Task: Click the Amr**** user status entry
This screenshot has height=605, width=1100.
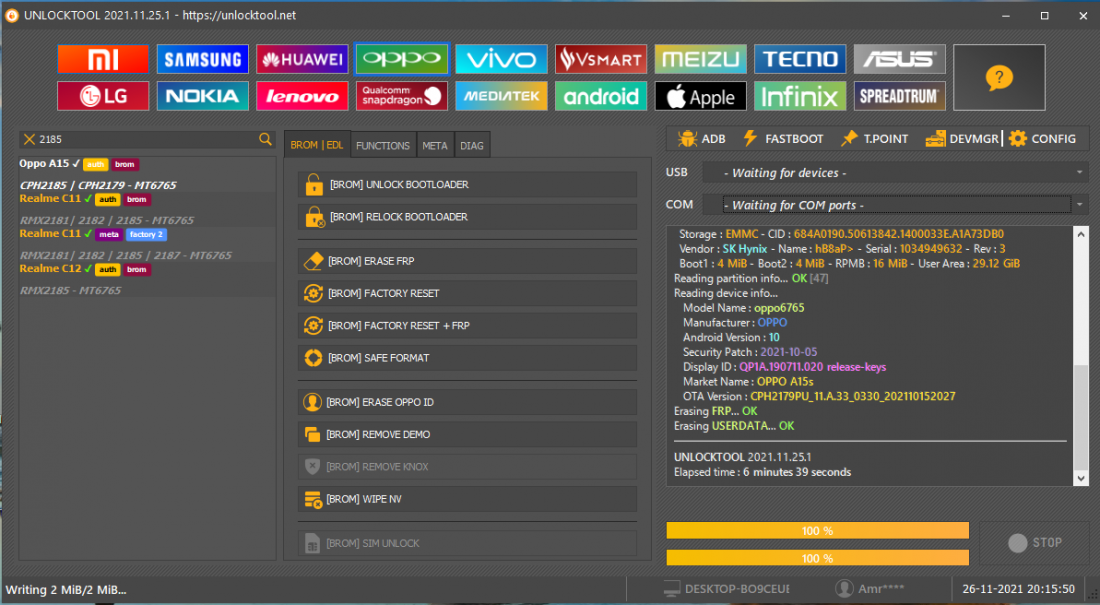Action: point(870,589)
